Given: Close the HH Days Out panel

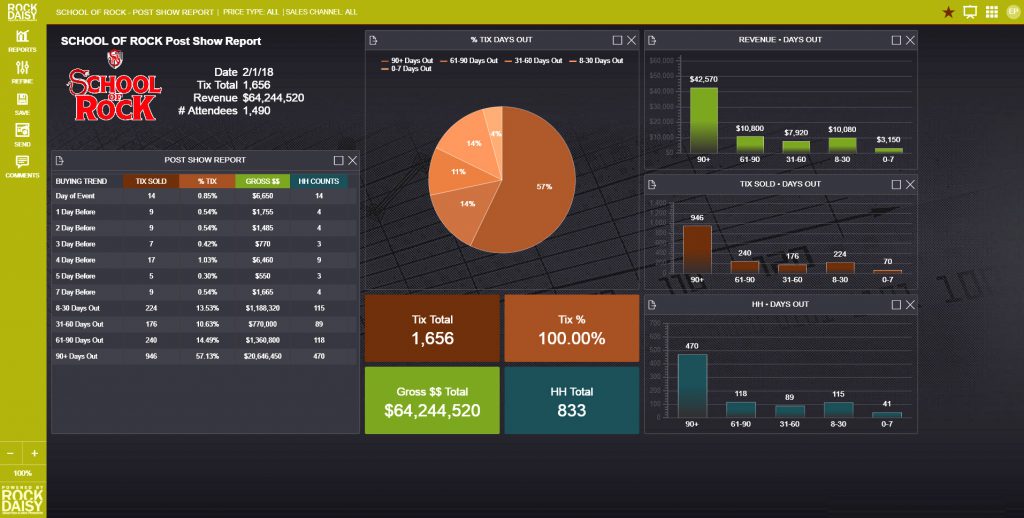Looking at the screenshot, I should tap(910, 304).
